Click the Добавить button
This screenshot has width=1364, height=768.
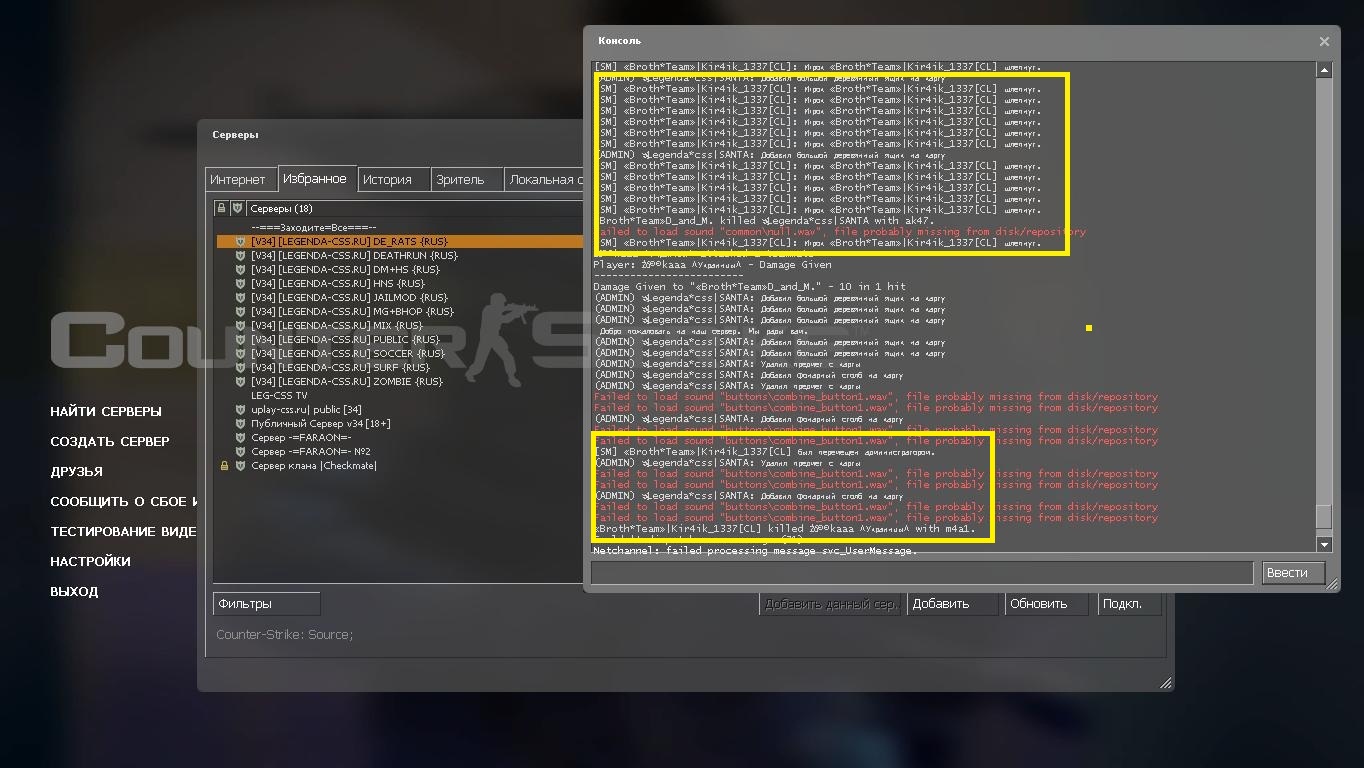coord(953,603)
